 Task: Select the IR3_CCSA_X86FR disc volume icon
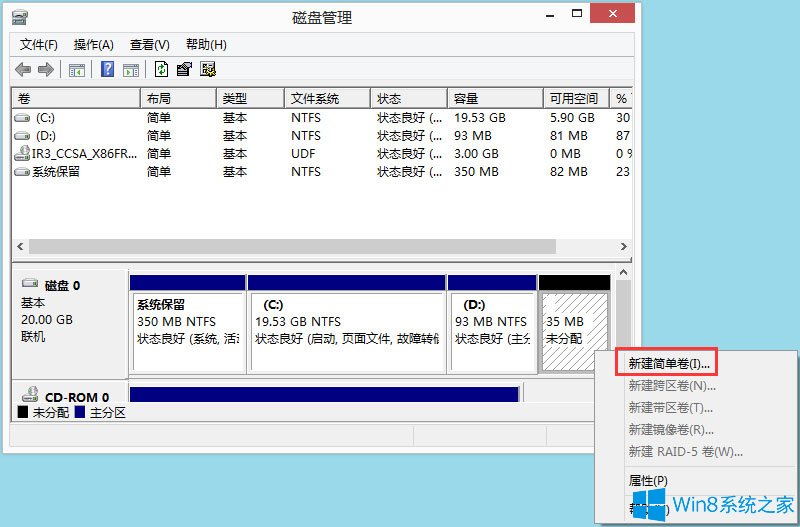(x=22, y=154)
